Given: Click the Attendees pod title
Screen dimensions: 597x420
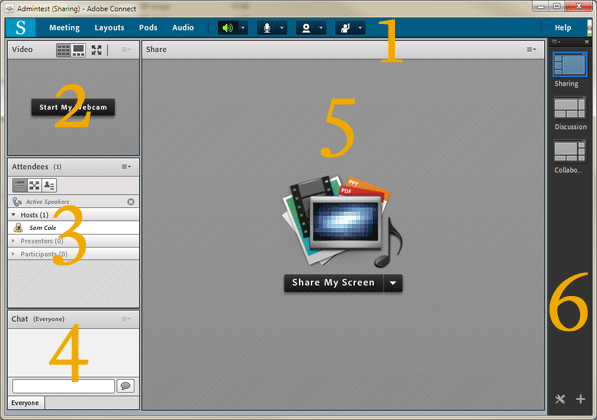Looking at the screenshot, I should (30, 167).
